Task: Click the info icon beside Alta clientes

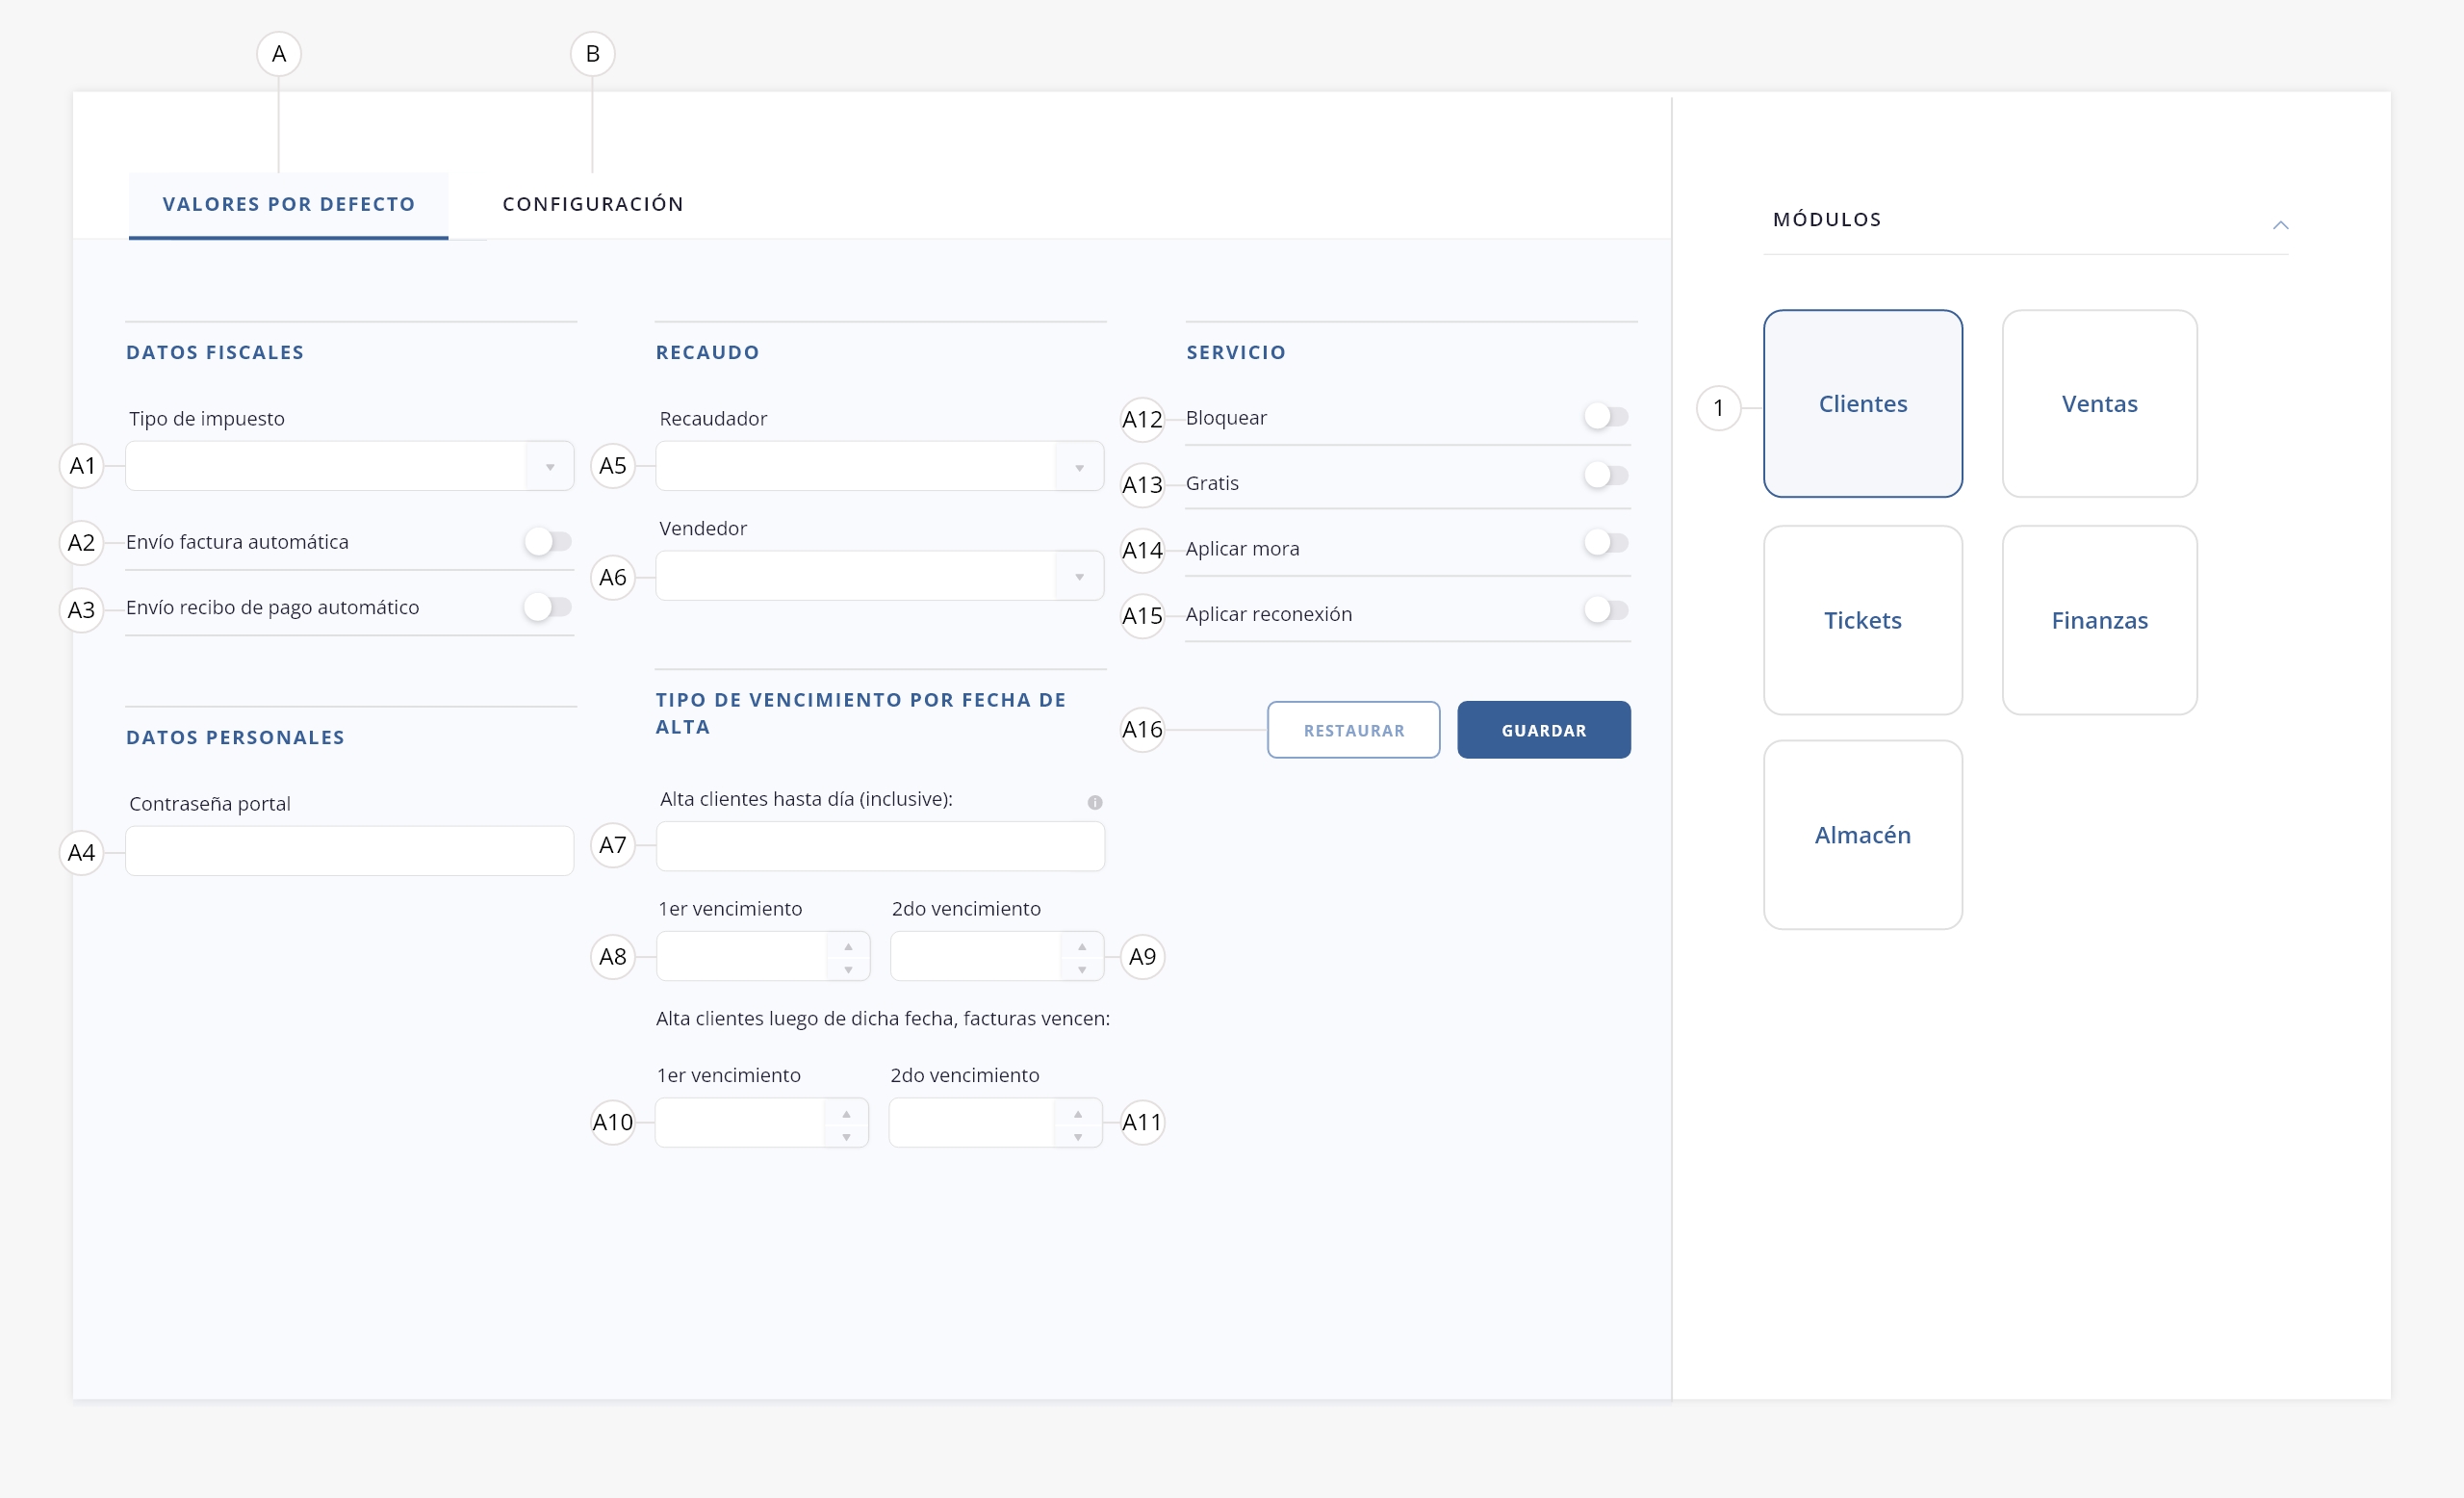Action: (1095, 802)
